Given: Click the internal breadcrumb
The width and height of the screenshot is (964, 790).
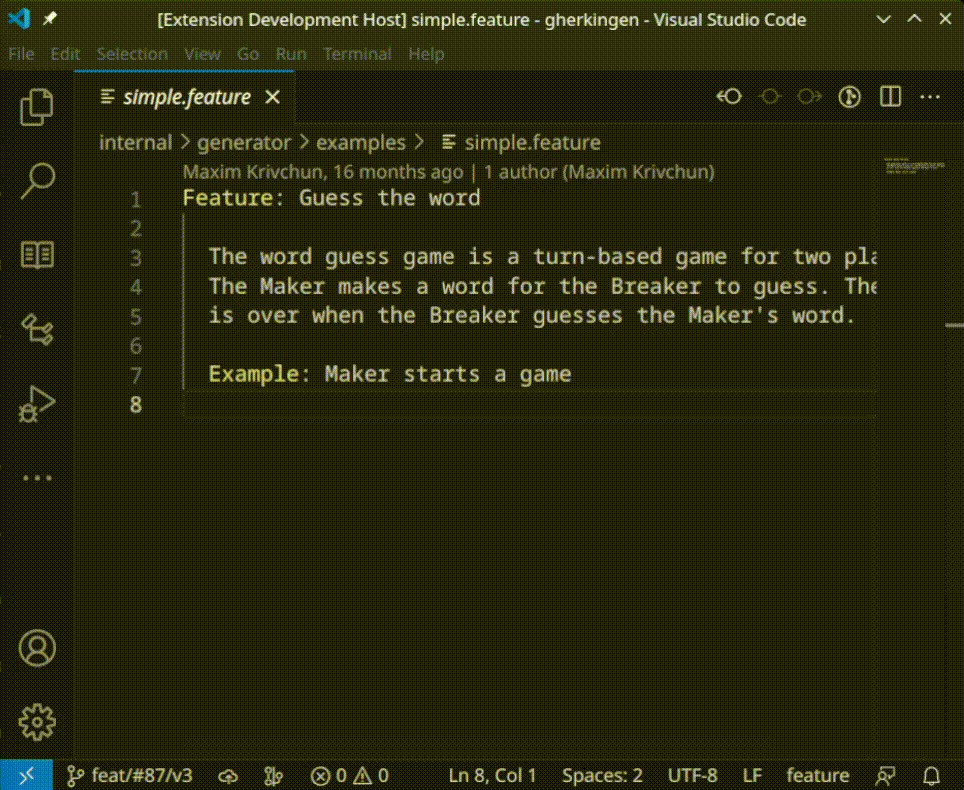Looking at the screenshot, I should pyautogui.click(x=135, y=142).
